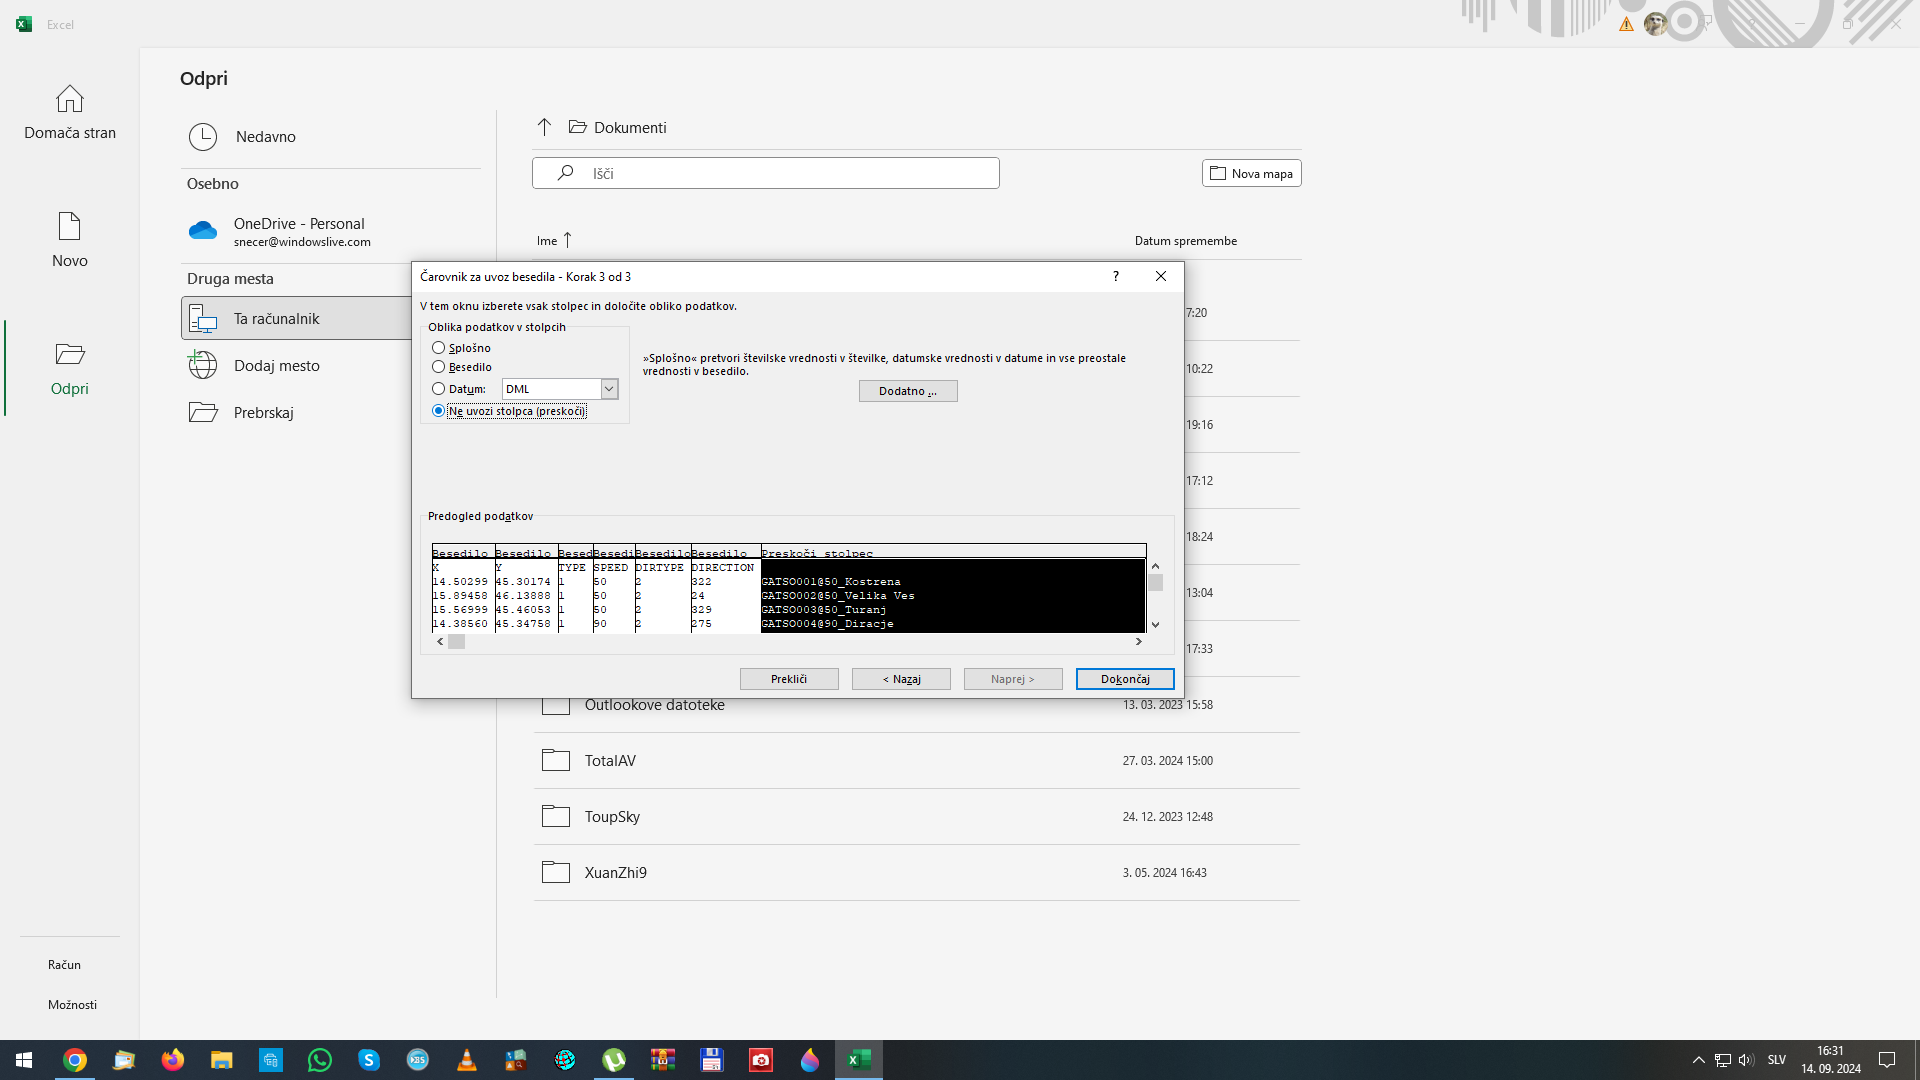Select Ta računalnik location
The height and width of the screenshot is (1080, 1920).
297,318
